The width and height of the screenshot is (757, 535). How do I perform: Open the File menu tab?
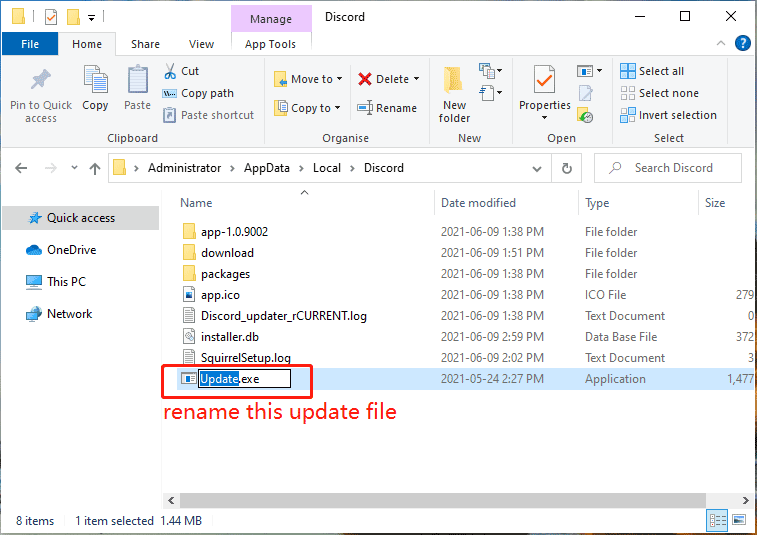coord(30,44)
